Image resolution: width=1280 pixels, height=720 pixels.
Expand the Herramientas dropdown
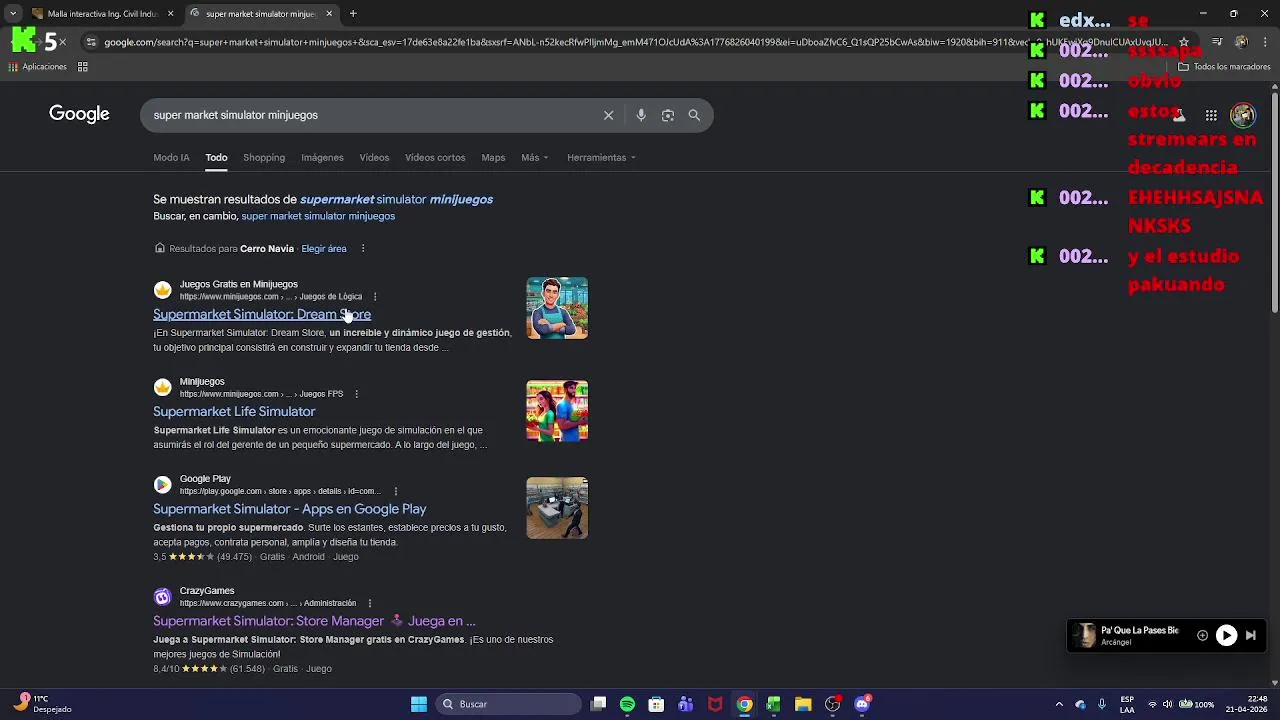click(601, 157)
